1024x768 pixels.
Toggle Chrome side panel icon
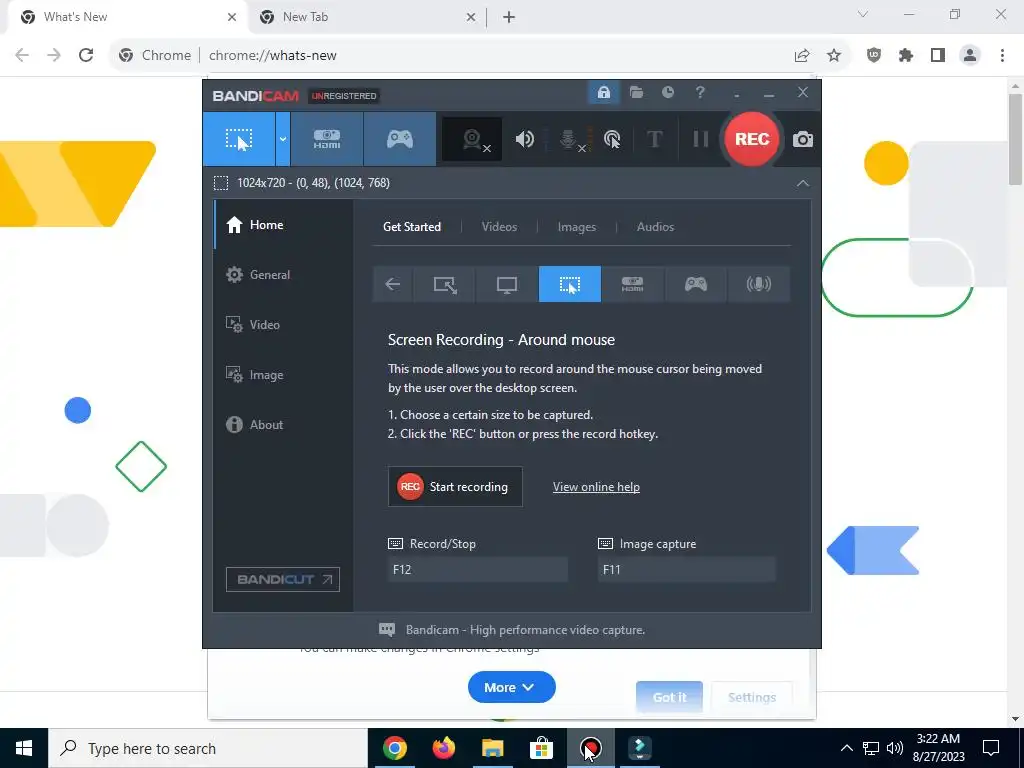[x=938, y=56]
